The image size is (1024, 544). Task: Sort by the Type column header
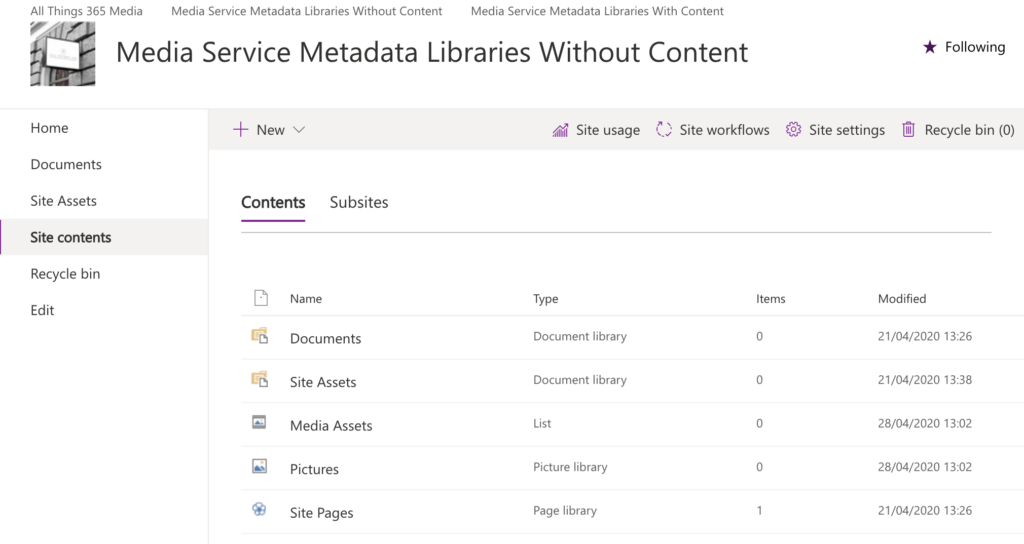545,298
